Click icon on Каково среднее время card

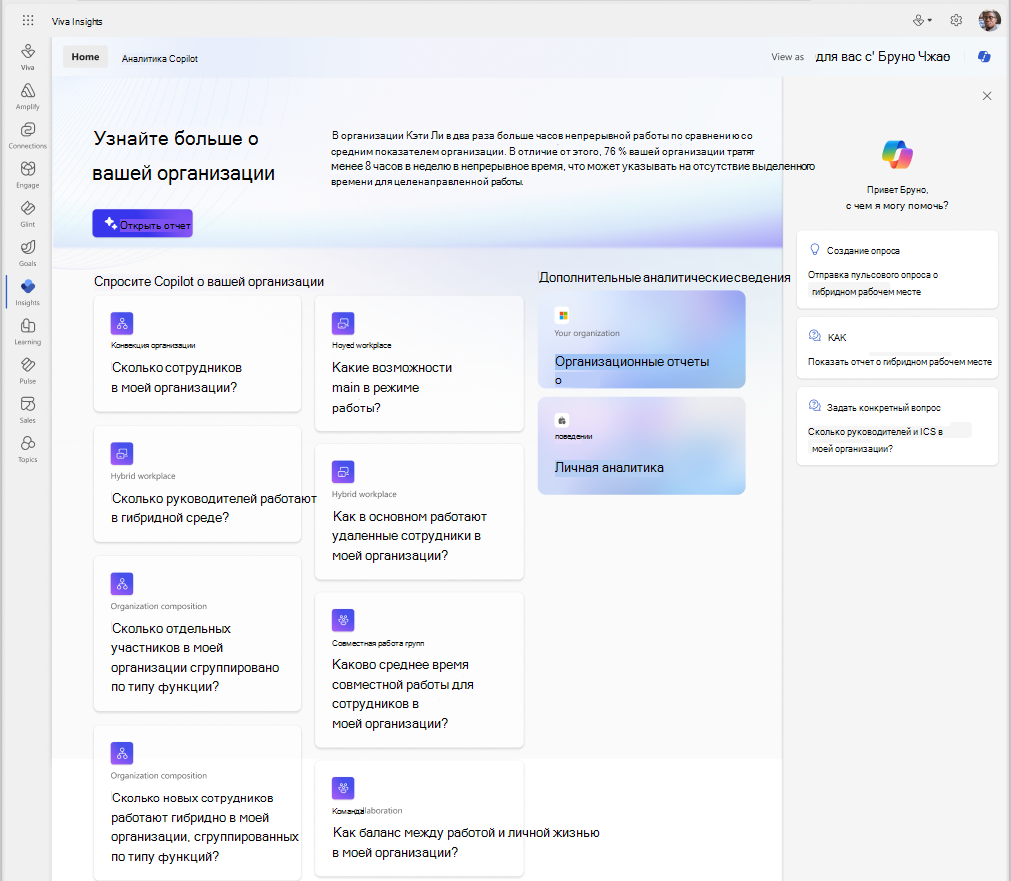pyautogui.click(x=343, y=620)
